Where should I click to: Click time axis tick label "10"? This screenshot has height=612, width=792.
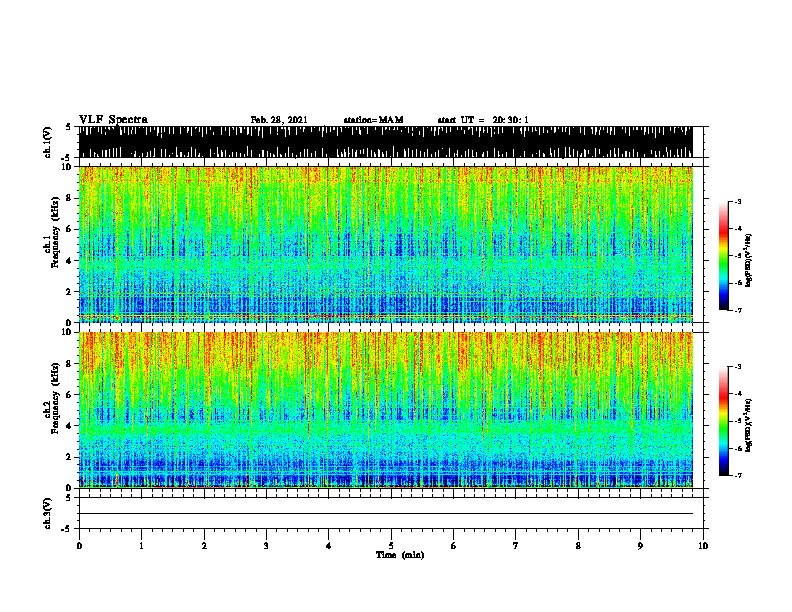point(703,545)
